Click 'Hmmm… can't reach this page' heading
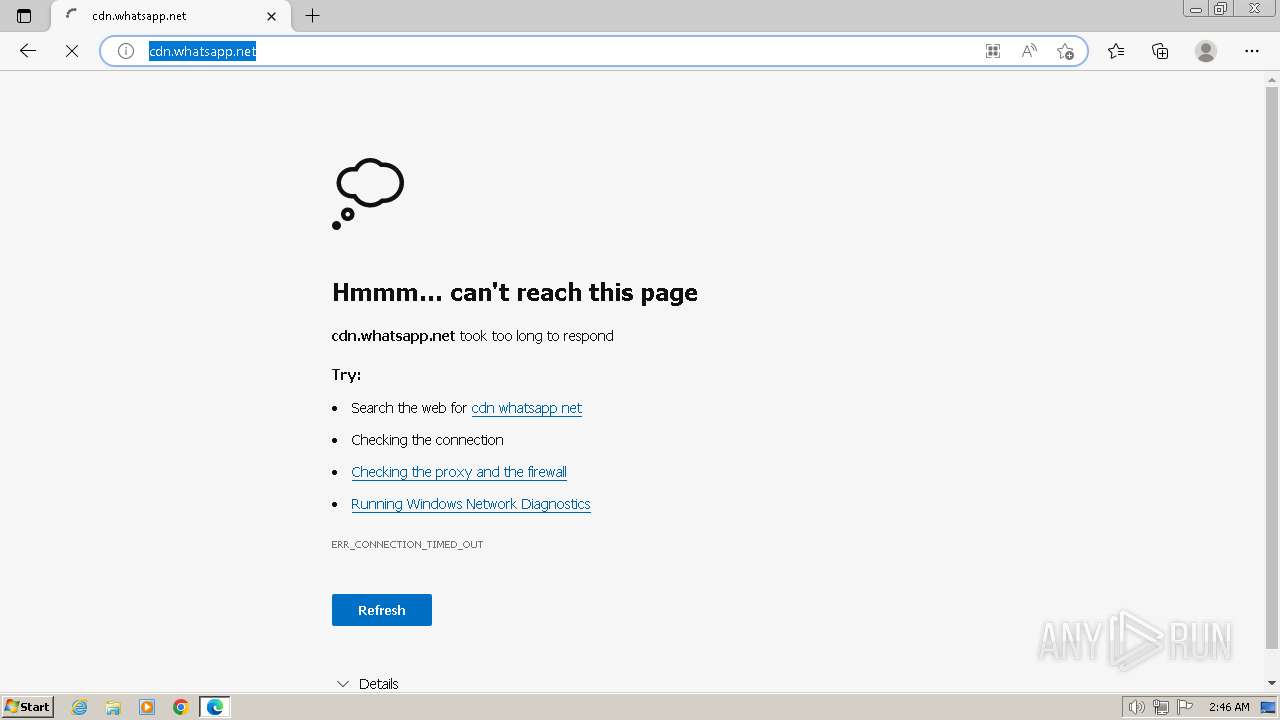 tap(515, 292)
